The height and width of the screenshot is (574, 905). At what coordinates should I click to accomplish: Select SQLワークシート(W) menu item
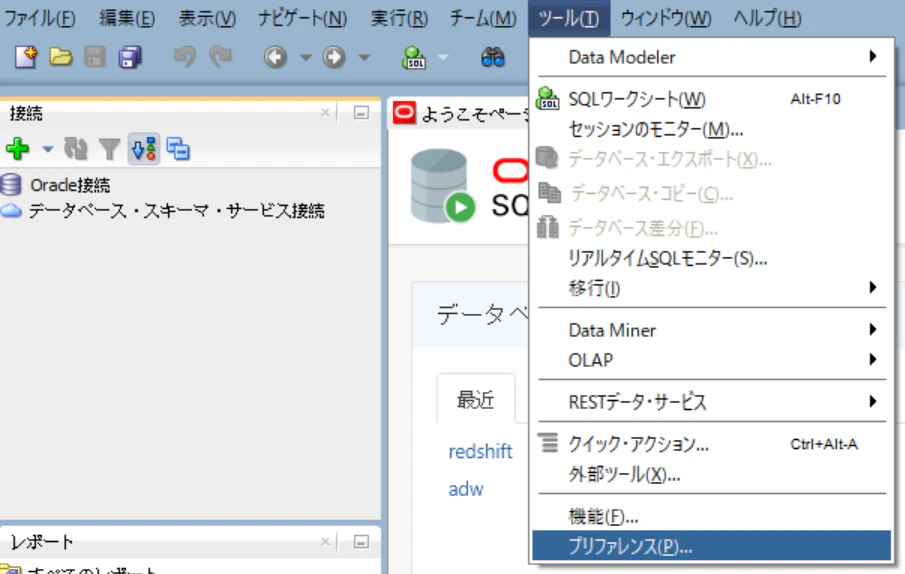click(x=712, y=99)
